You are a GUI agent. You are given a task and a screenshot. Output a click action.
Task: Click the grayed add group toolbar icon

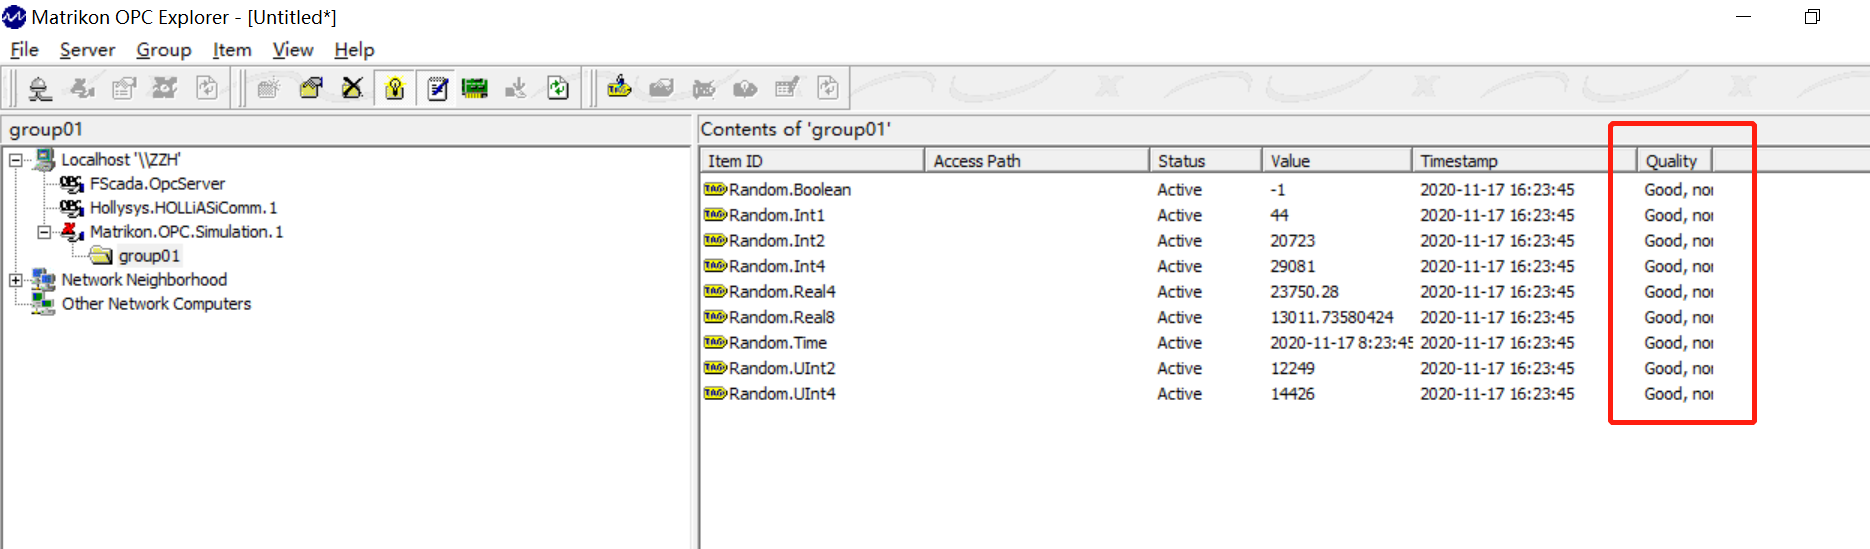(269, 89)
